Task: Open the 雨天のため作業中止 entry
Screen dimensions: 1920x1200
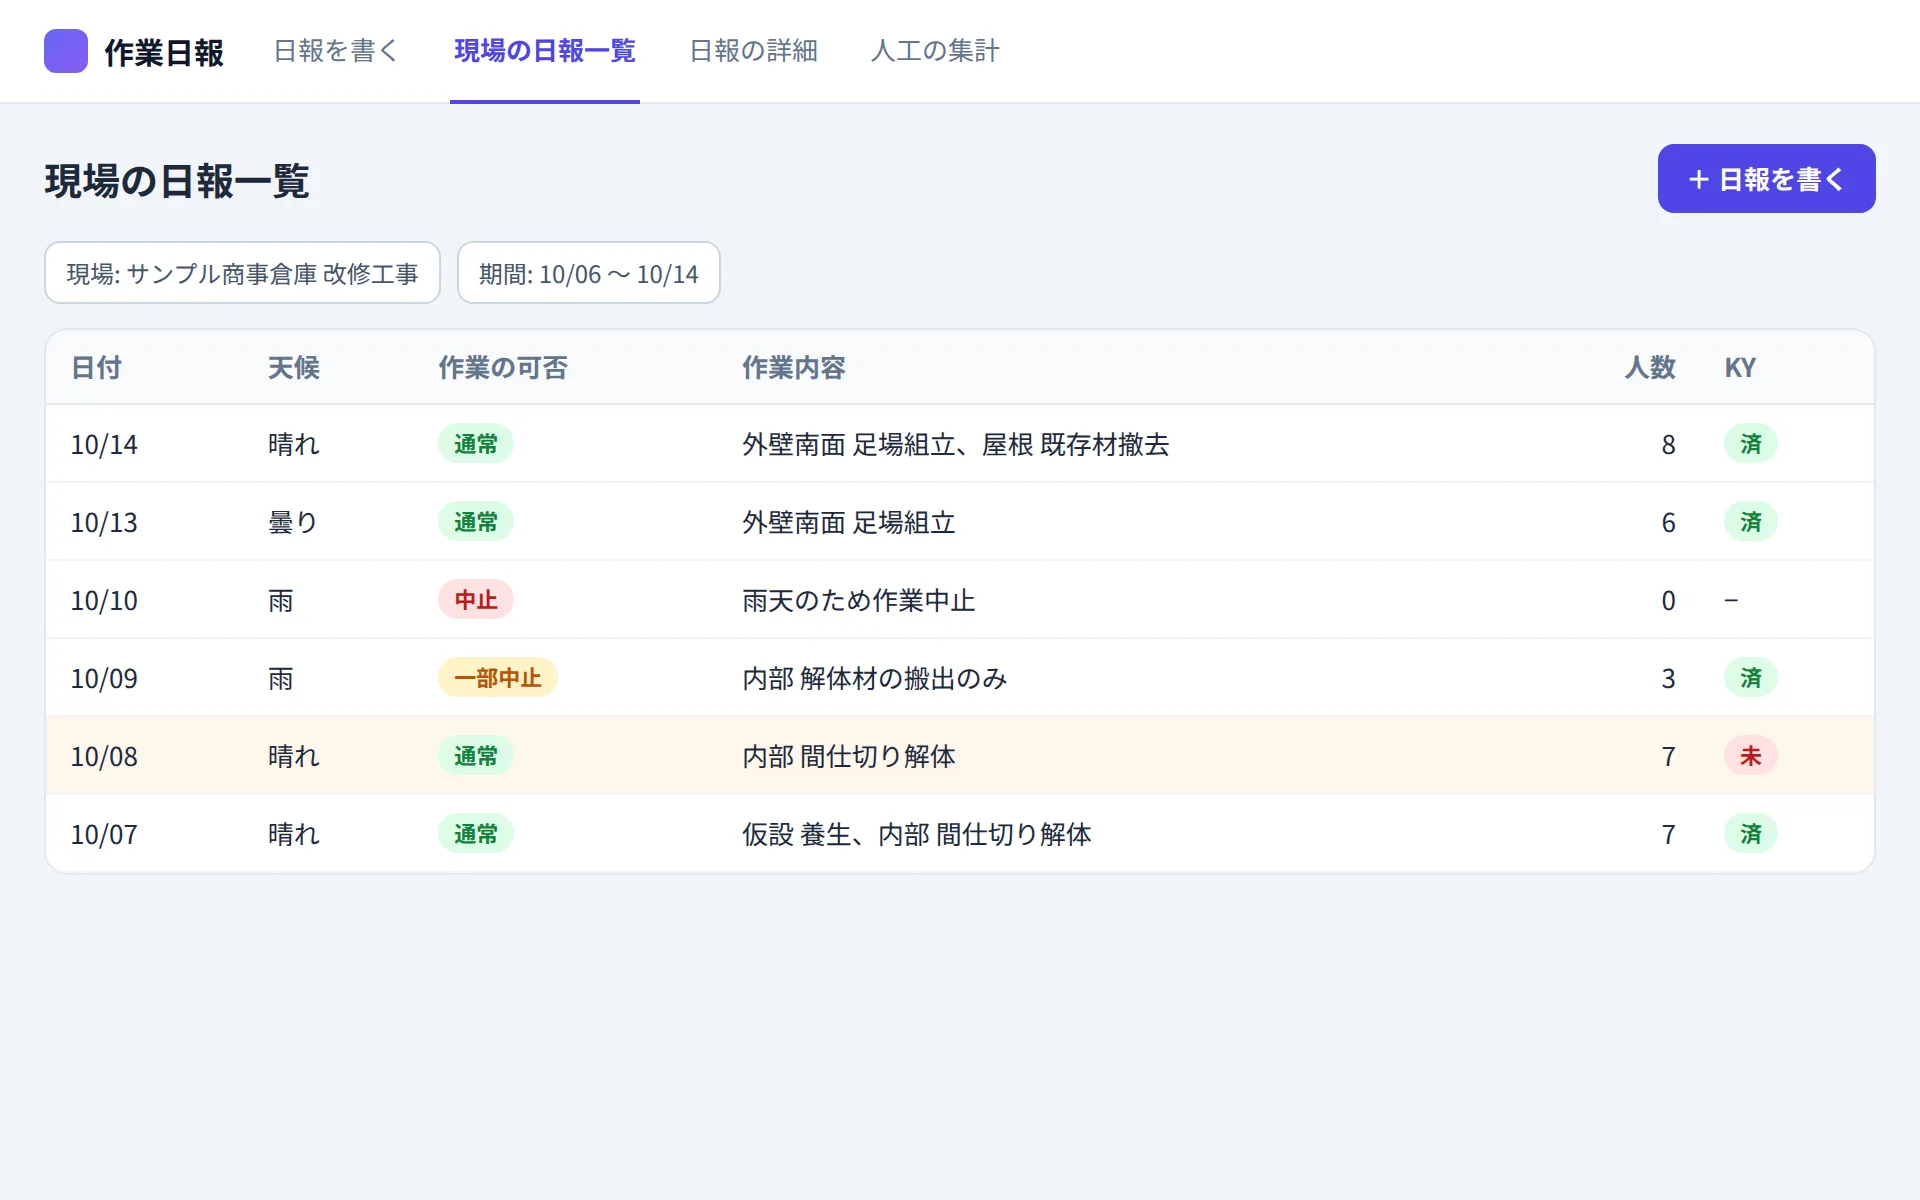Action: click(x=859, y=600)
